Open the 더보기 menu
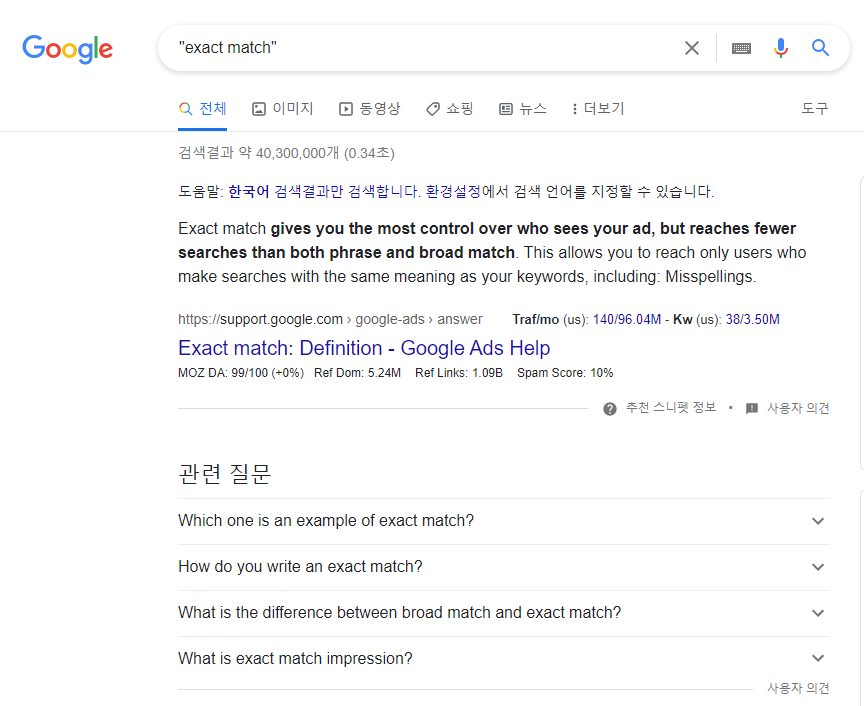Image resolution: width=864 pixels, height=706 pixels. pos(598,109)
